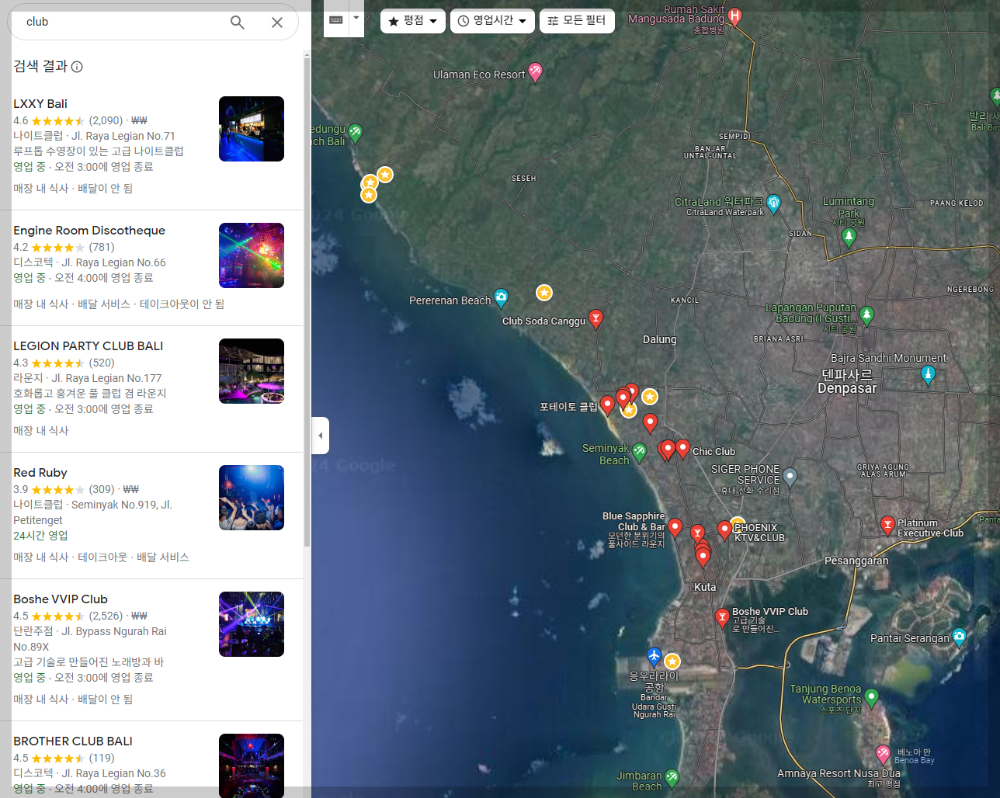The image size is (1000, 798).
Task: Click the Seminyak Beach marker
Action: click(639, 452)
